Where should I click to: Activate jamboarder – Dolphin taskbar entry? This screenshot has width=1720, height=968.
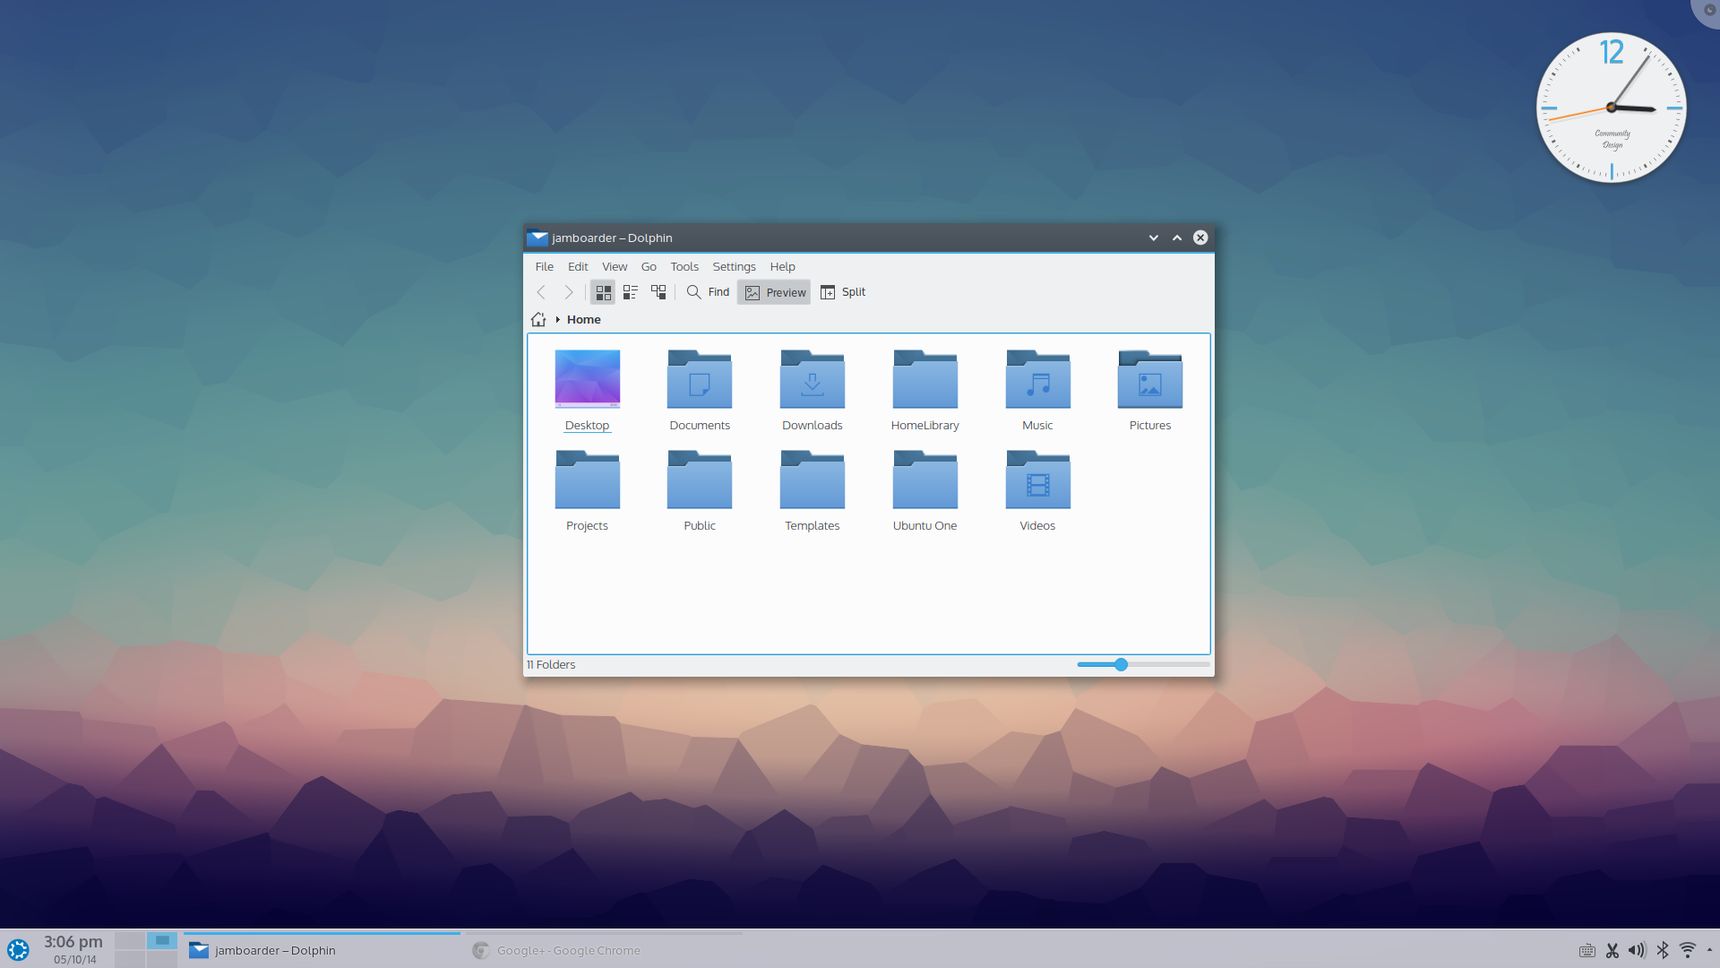322,950
